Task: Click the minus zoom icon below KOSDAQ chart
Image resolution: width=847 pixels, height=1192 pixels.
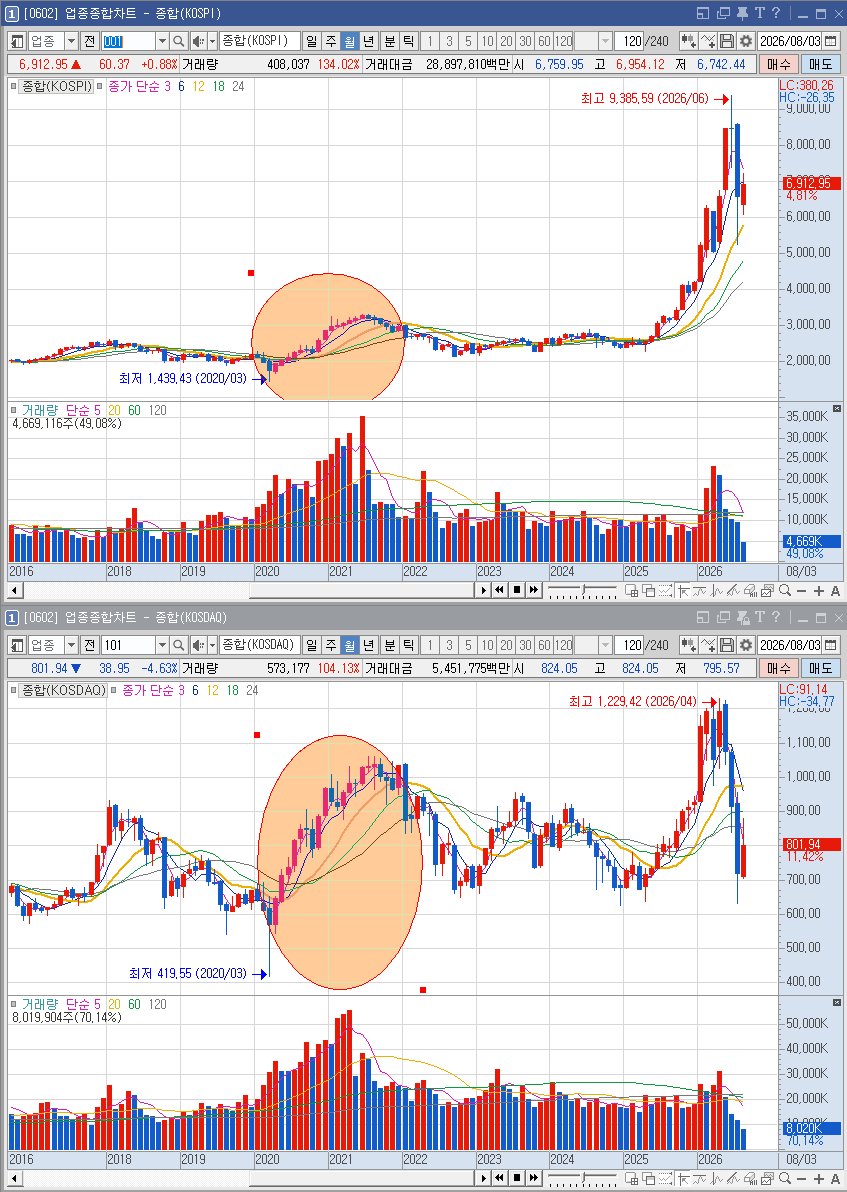Action: coord(801,1178)
